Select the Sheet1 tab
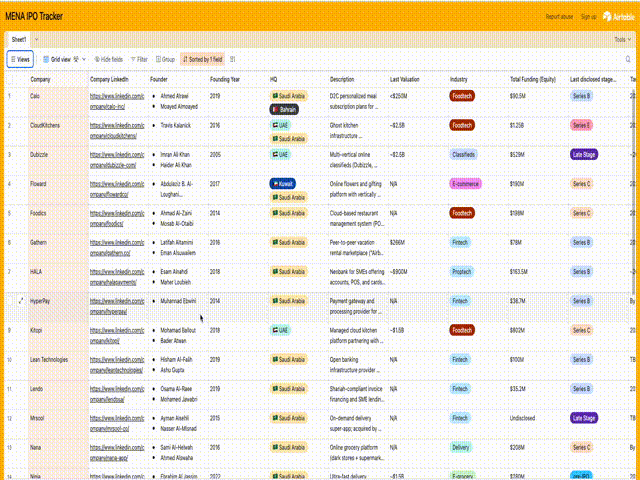The width and height of the screenshot is (640, 480). [19, 40]
